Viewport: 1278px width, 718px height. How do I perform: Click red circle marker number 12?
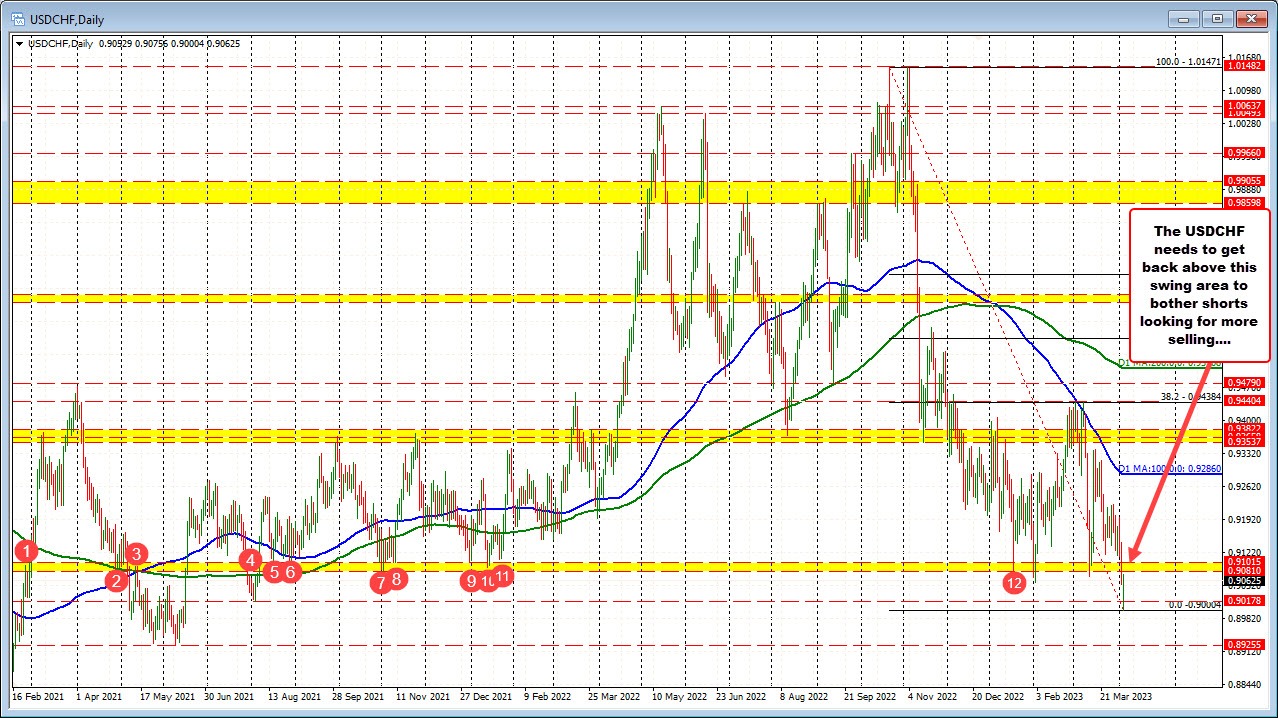click(1014, 581)
